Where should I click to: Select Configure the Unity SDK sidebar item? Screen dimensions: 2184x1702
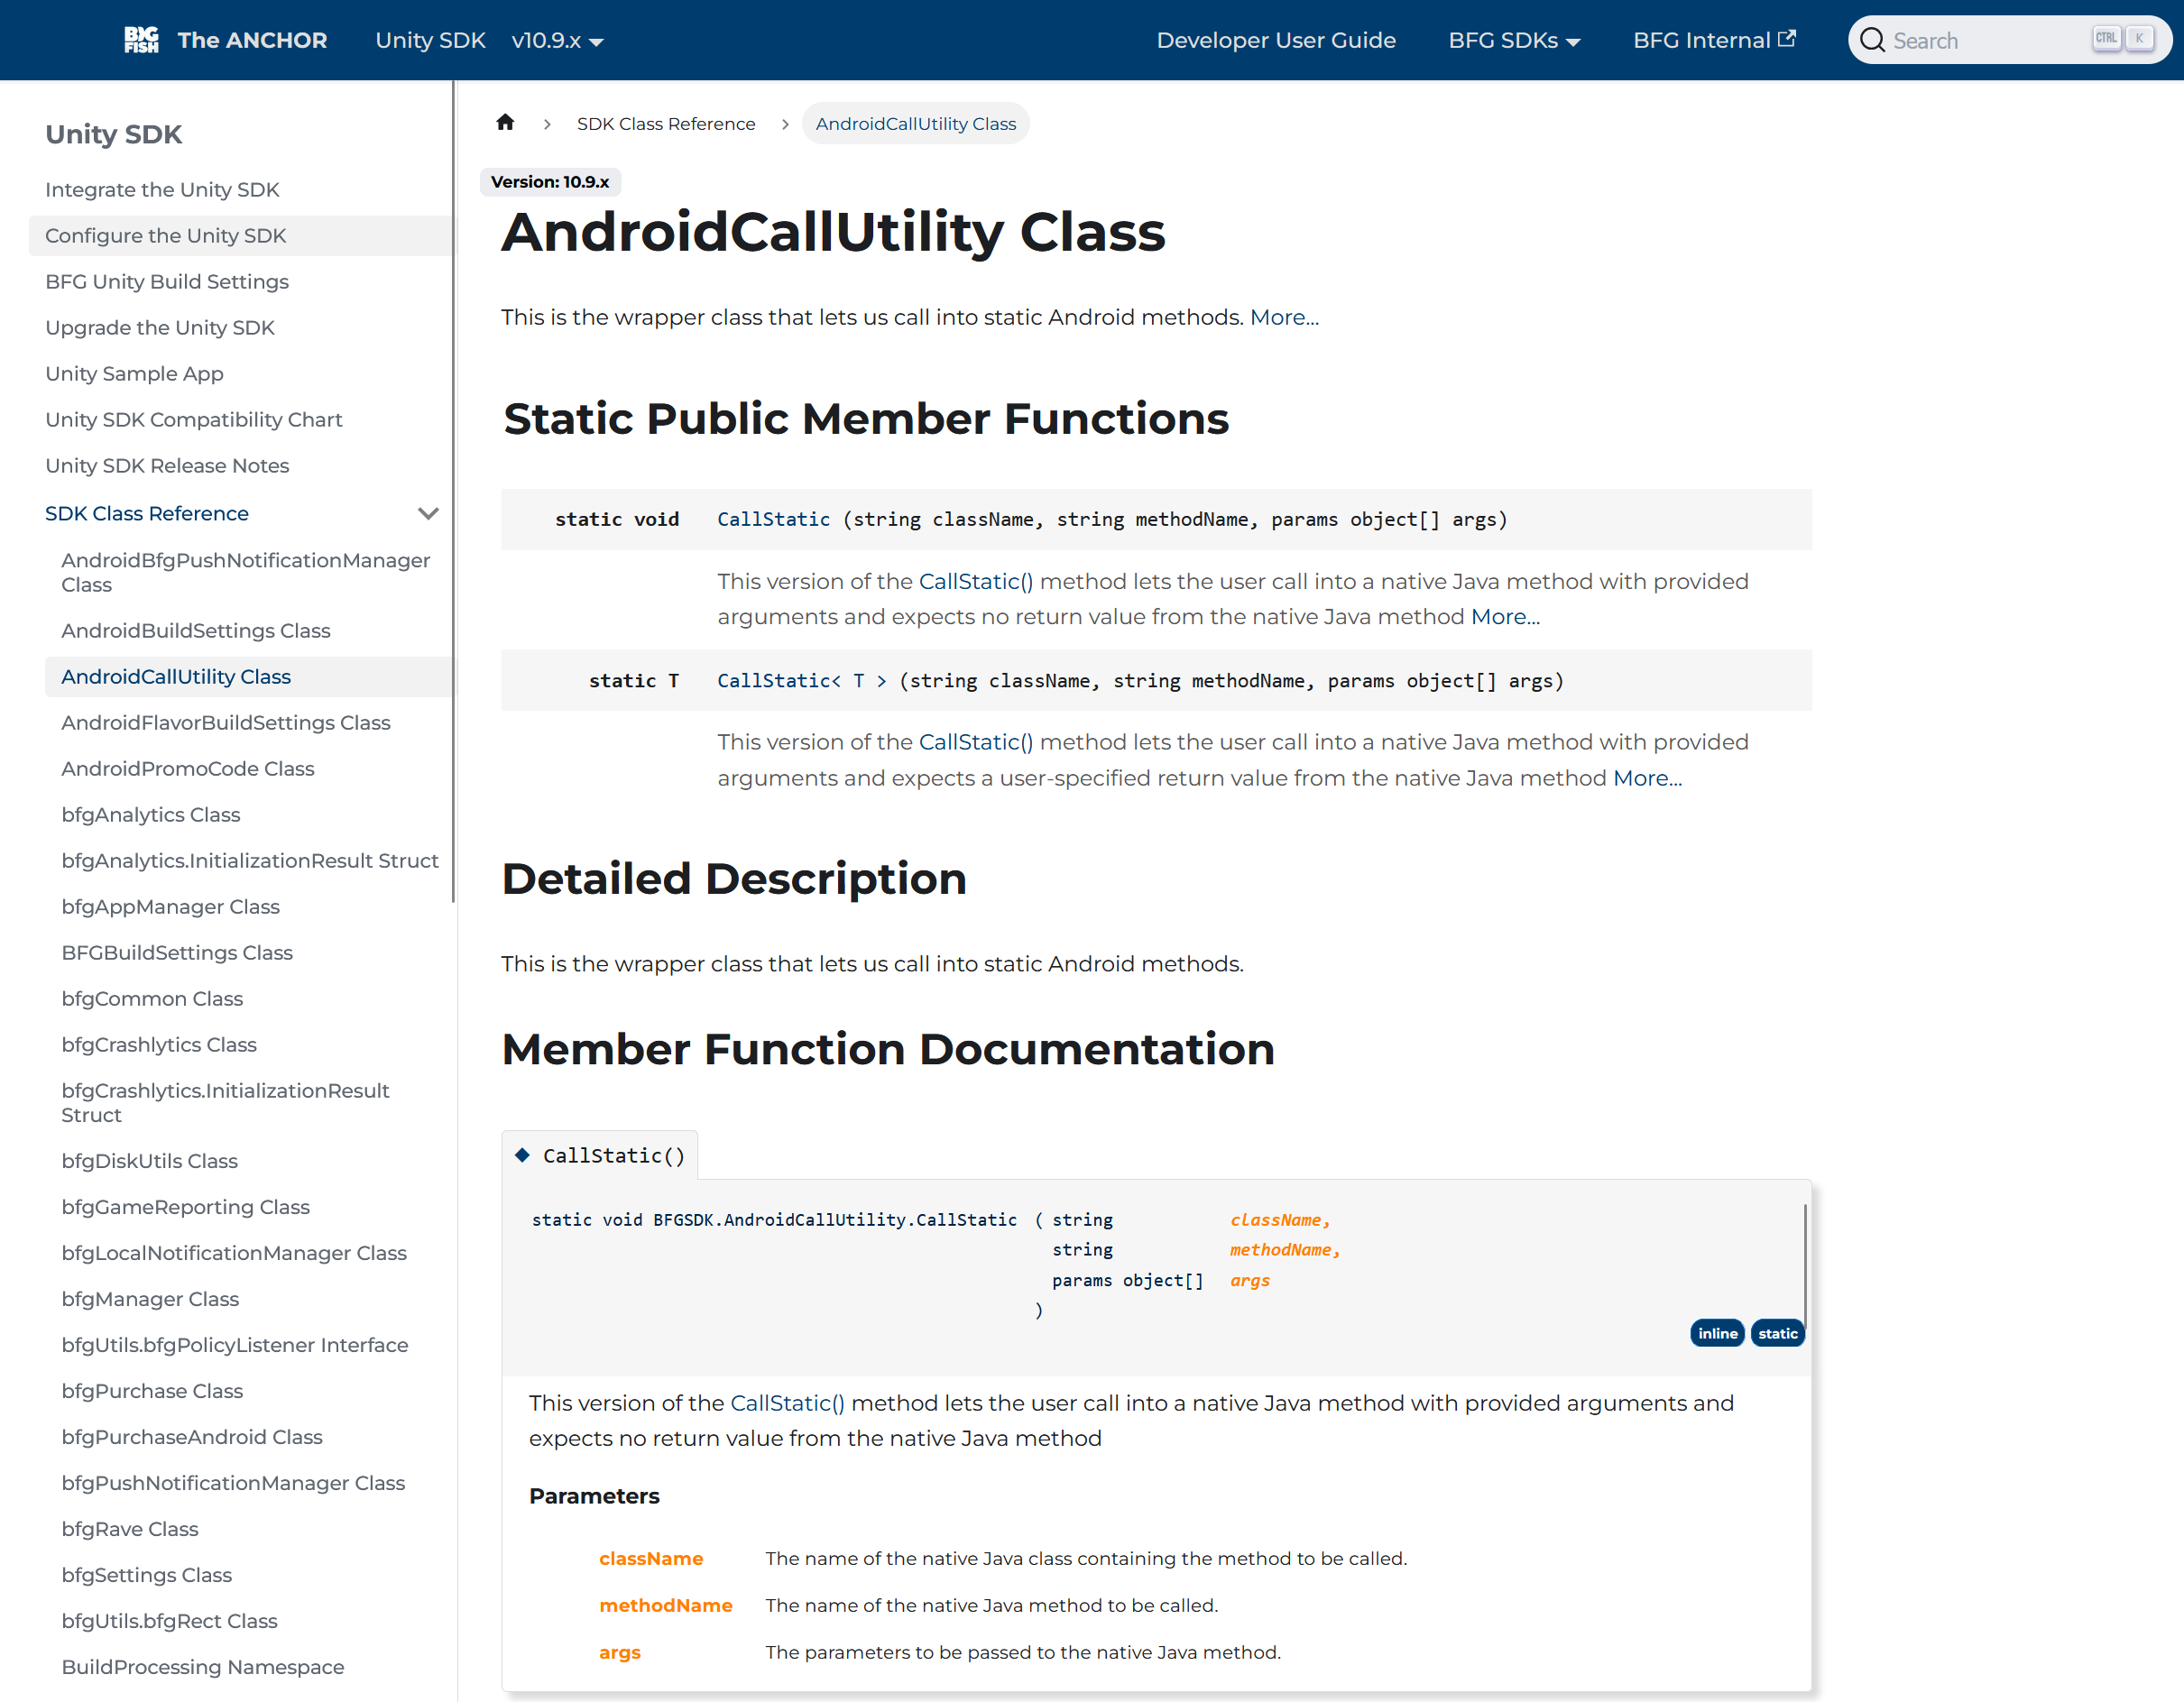point(166,235)
